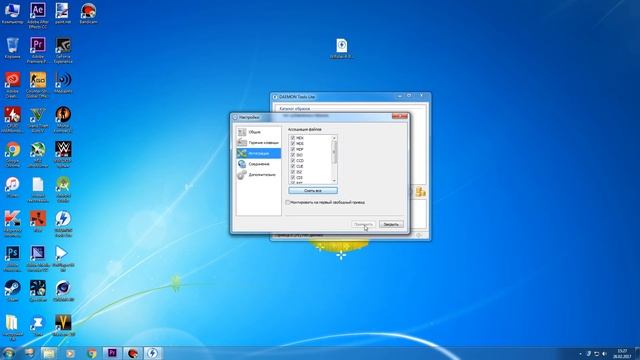Enable mount on first free drive checkbox
The height and width of the screenshot is (360, 640).
click(288, 202)
